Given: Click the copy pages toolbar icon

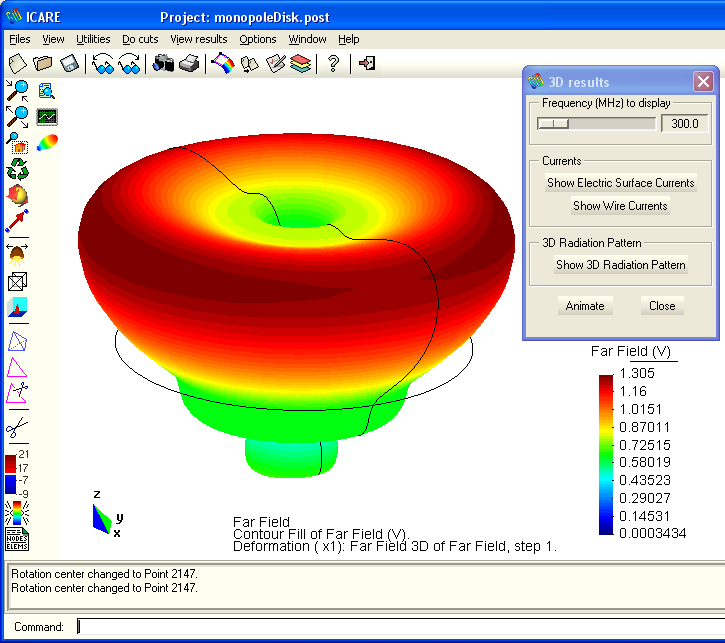Looking at the screenshot, I should tap(250, 64).
